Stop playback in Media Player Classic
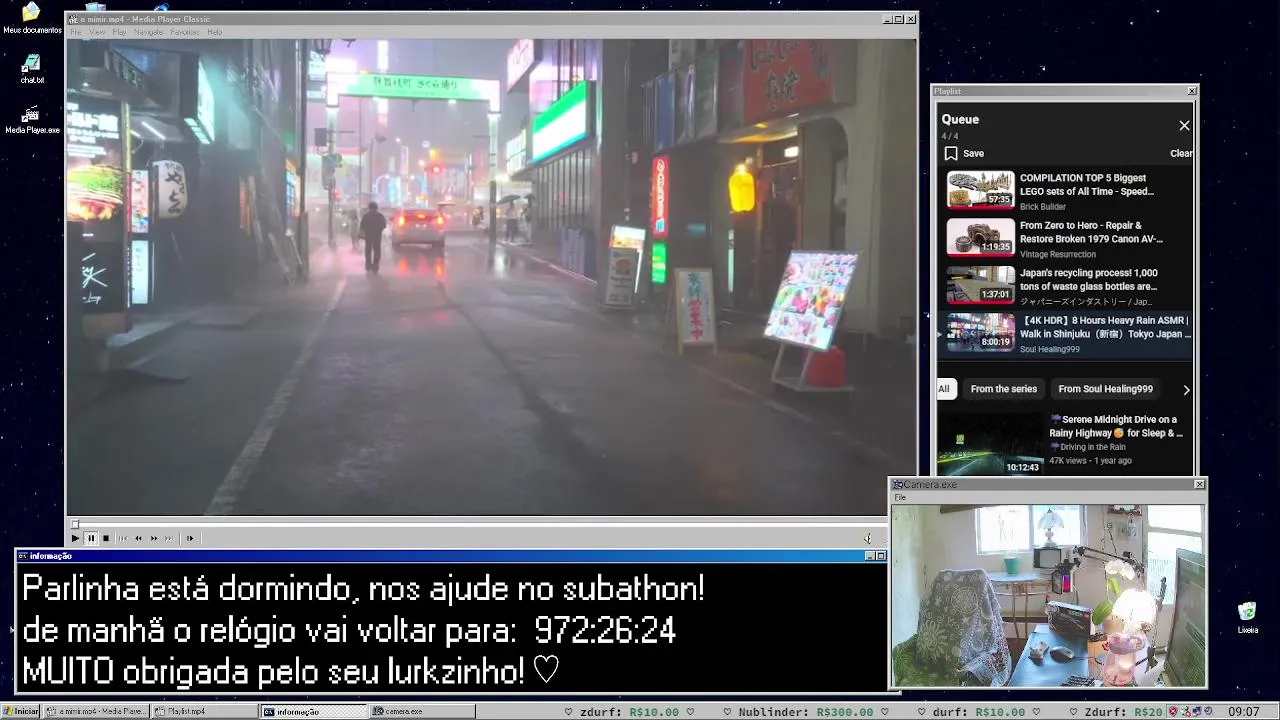 coord(106,538)
